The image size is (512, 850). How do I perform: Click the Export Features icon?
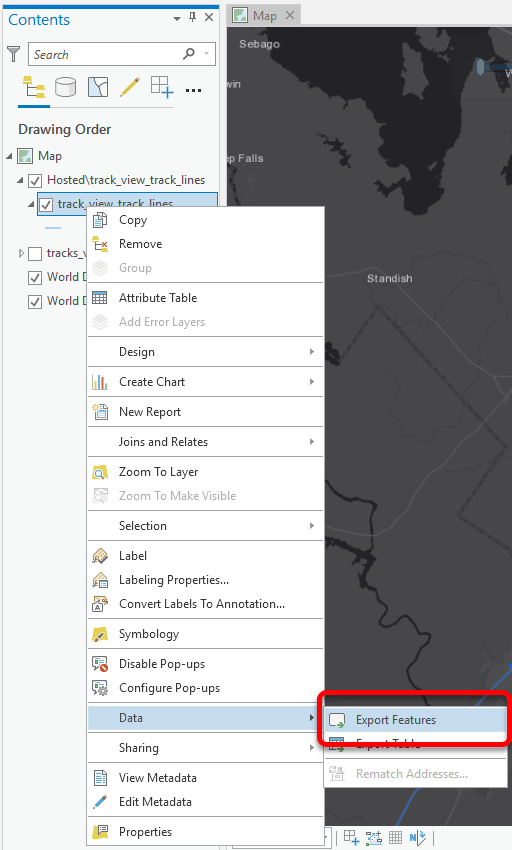tap(337, 720)
